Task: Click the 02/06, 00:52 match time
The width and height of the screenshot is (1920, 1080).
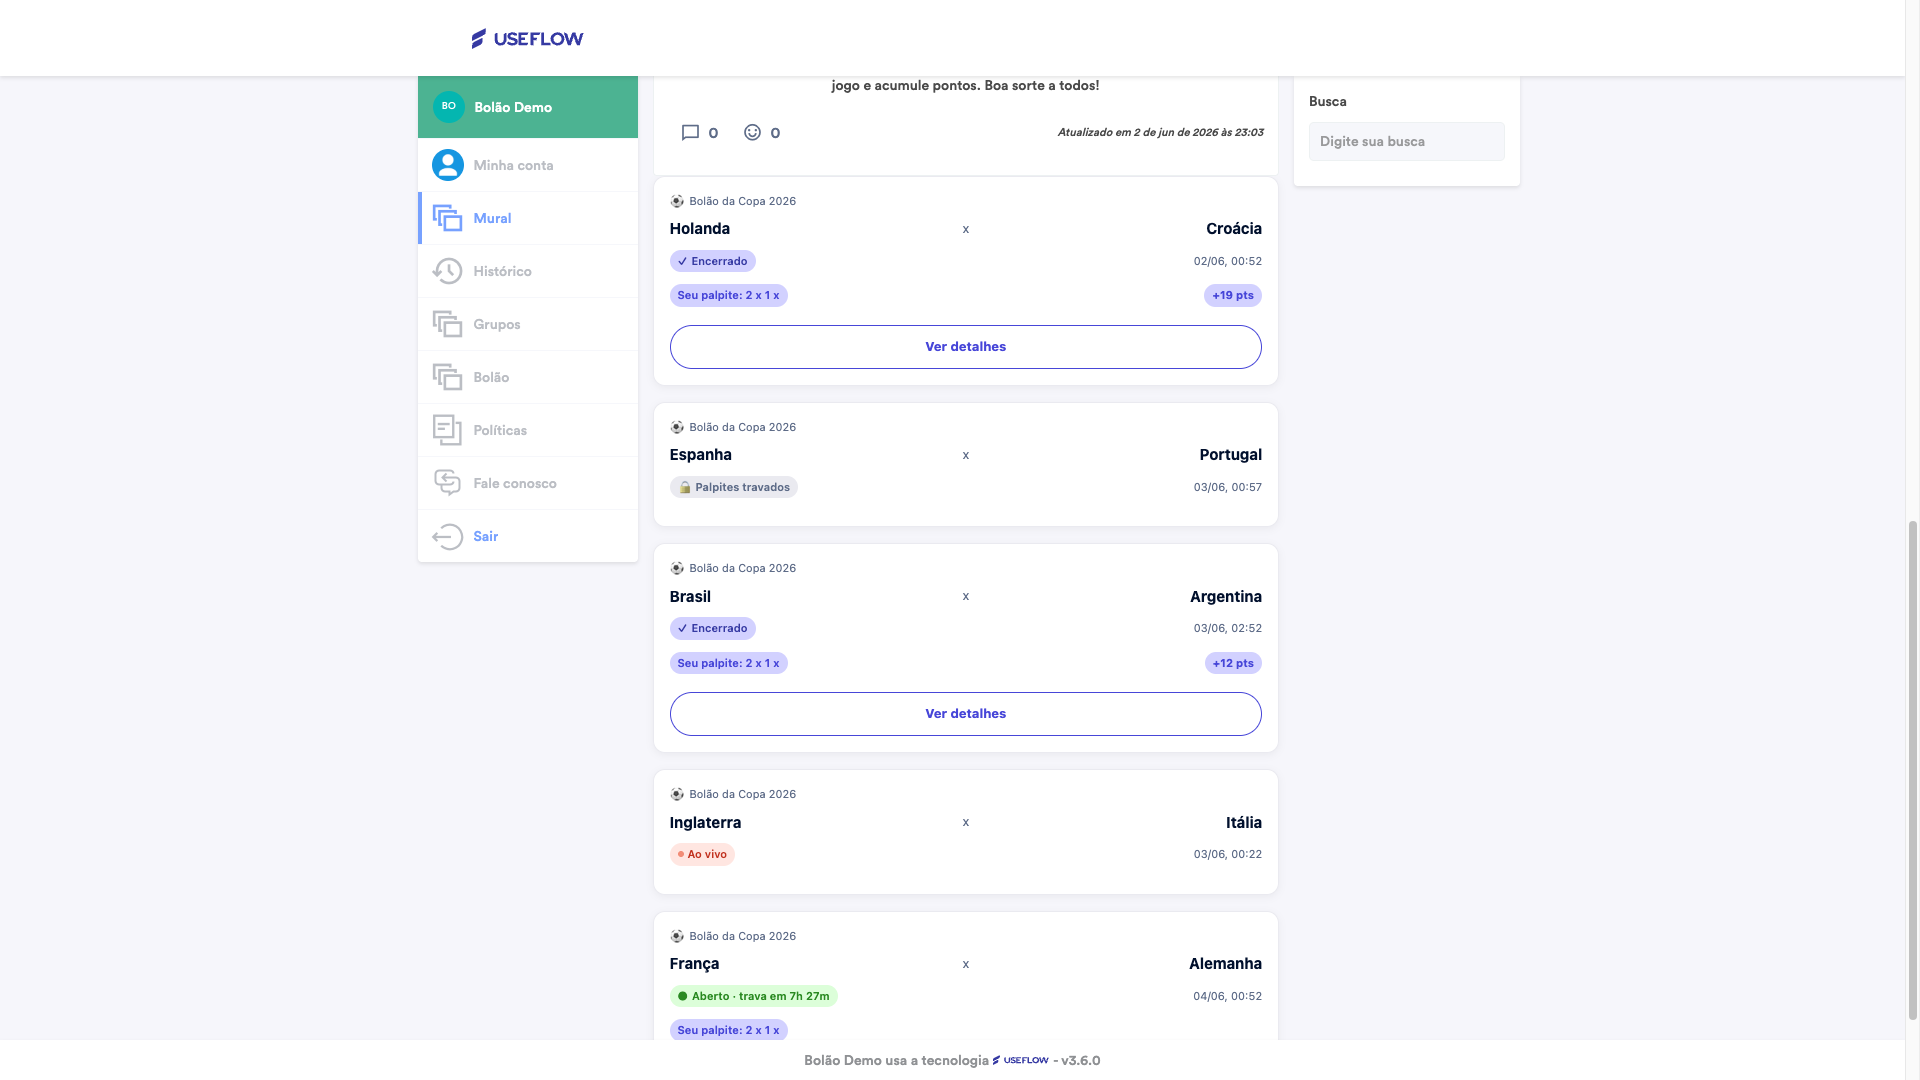Action: [1227, 261]
